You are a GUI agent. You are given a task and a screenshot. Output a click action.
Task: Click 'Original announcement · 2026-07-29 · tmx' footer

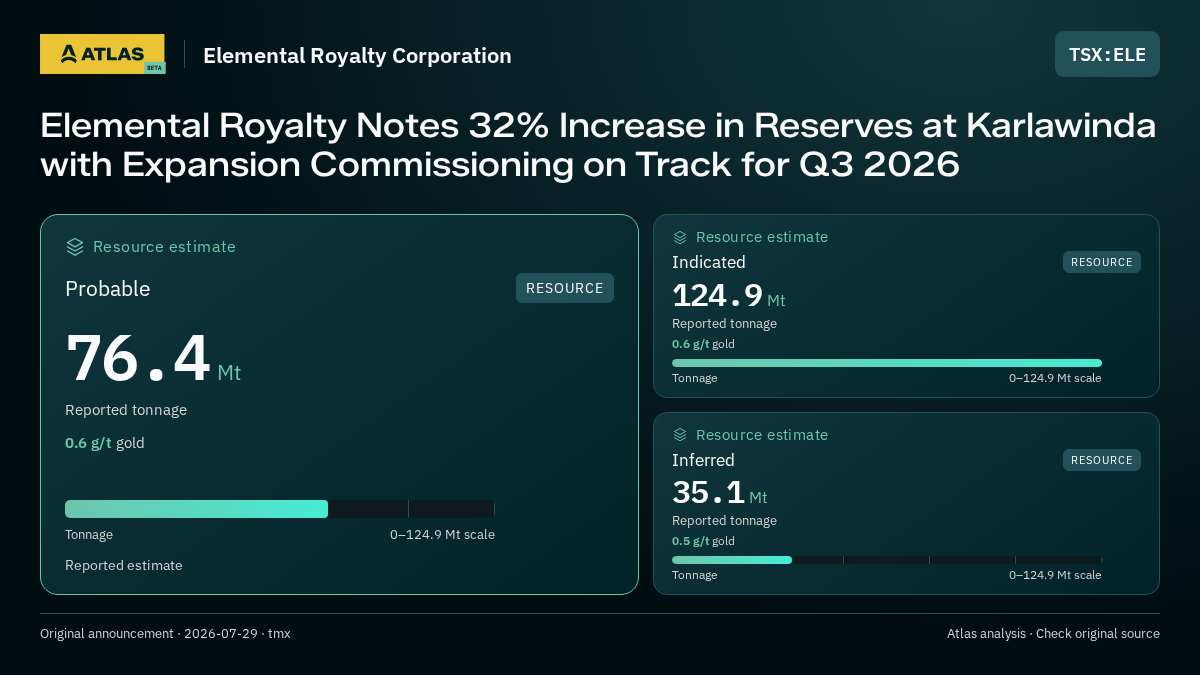pyautogui.click(x=165, y=634)
